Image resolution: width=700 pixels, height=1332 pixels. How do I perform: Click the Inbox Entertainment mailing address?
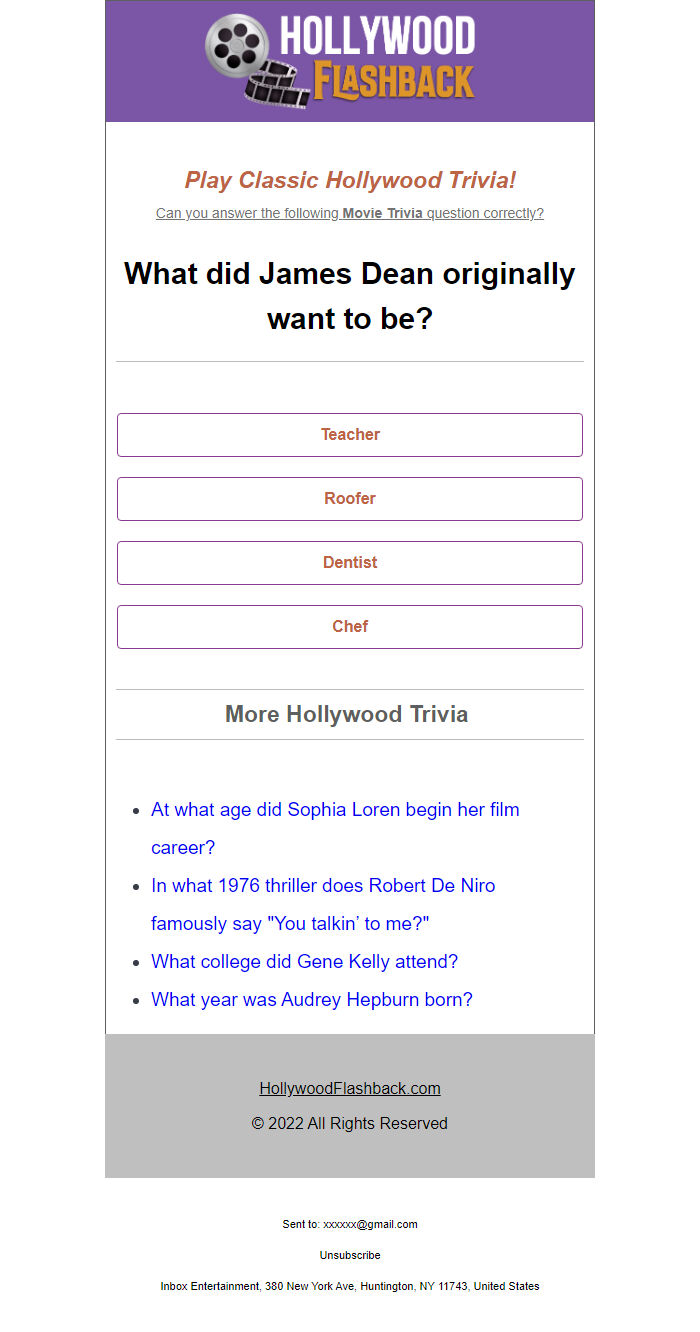350,1286
